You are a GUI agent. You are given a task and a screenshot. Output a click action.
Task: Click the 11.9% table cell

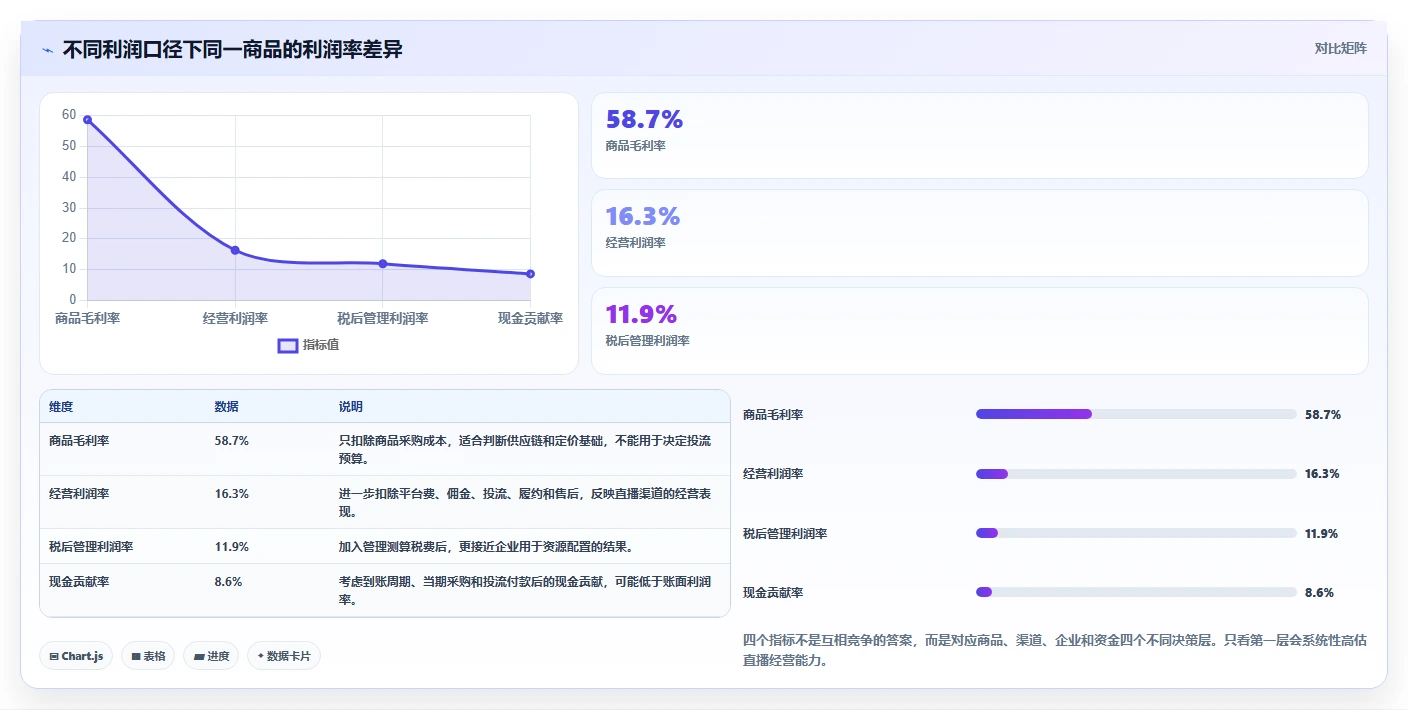click(x=231, y=547)
